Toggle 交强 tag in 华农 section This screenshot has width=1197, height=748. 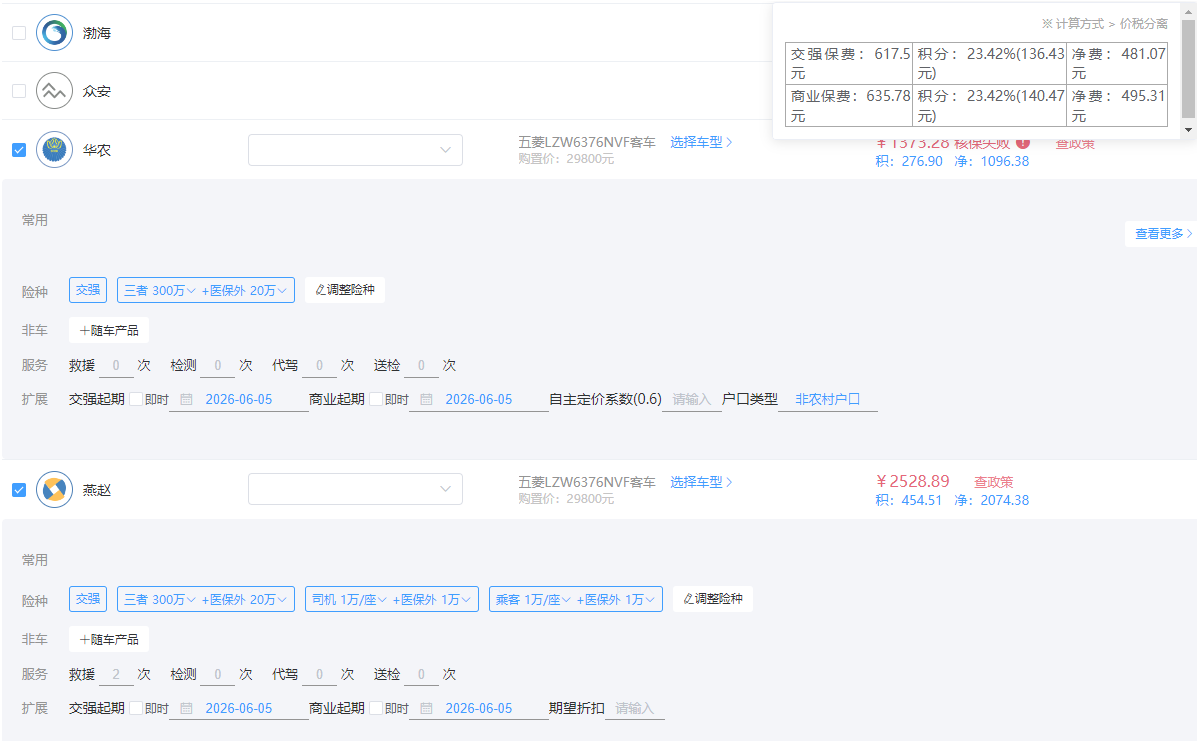pyautogui.click(x=88, y=290)
